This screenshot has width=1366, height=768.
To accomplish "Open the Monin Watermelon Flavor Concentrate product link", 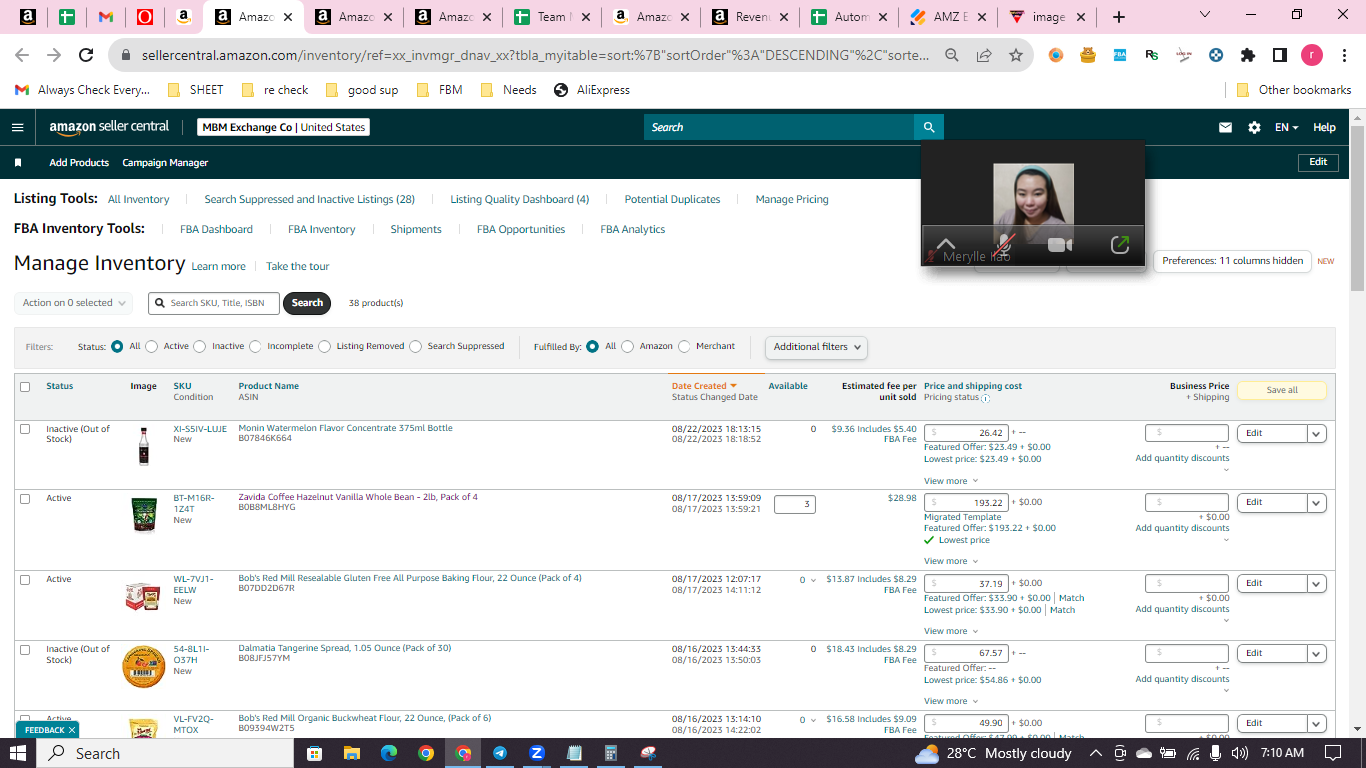I will pos(345,428).
